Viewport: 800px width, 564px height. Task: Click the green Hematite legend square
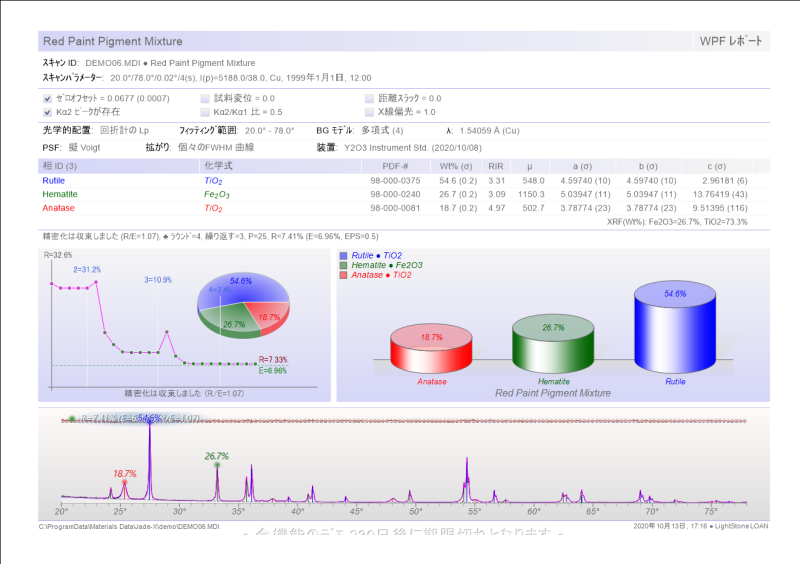point(342,265)
